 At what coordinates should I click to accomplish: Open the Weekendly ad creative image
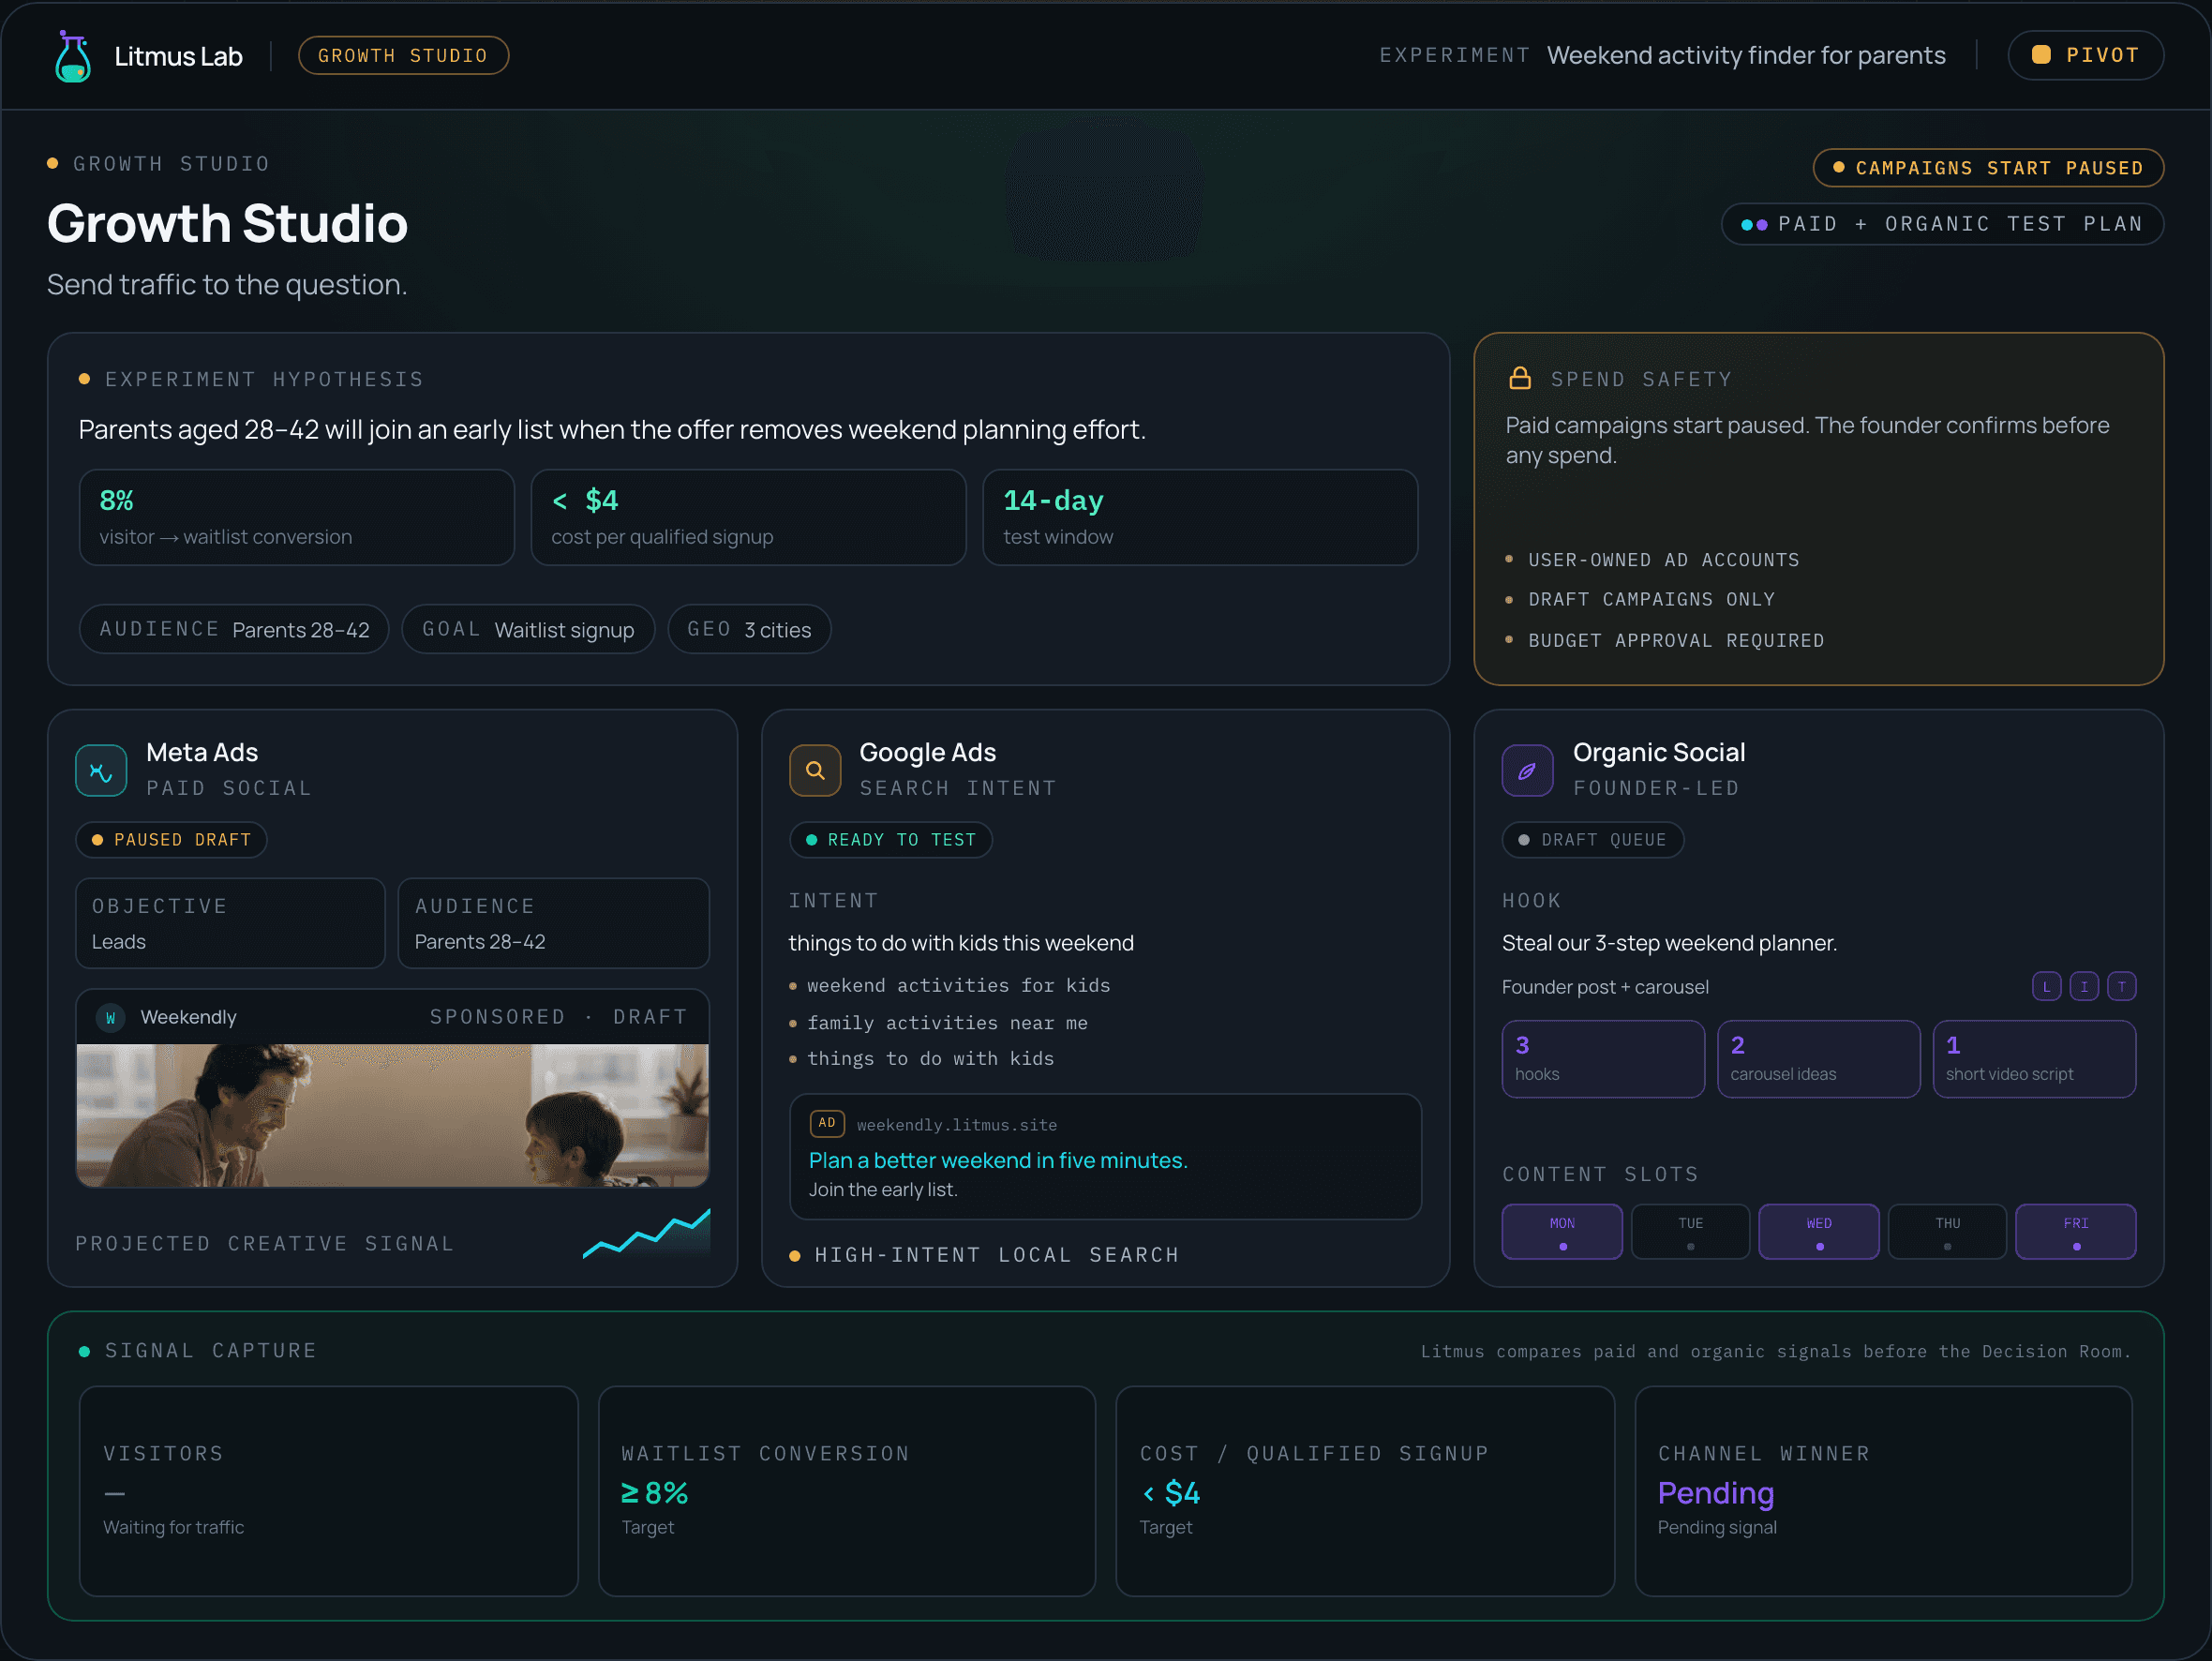click(393, 1115)
